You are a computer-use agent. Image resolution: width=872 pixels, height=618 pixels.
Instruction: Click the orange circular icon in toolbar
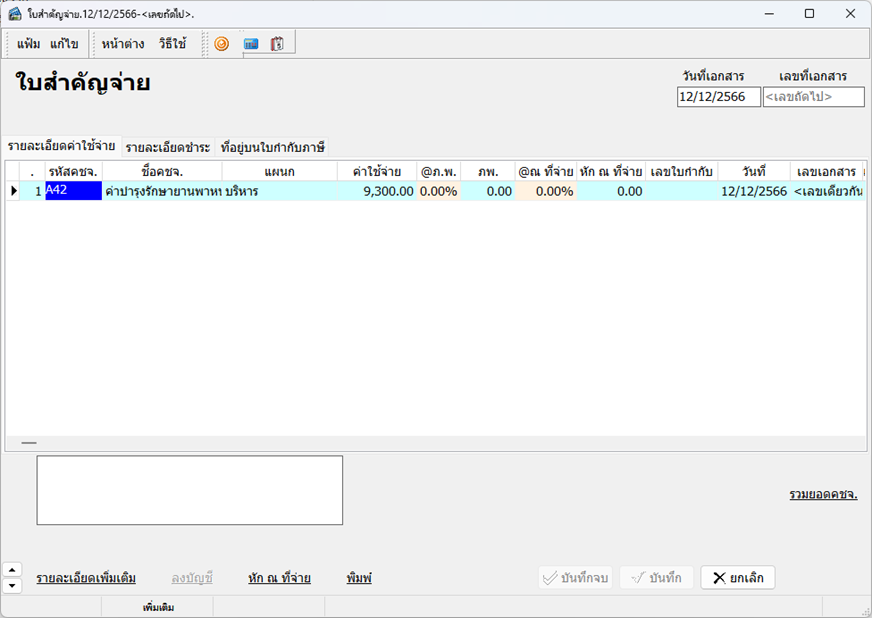point(222,44)
